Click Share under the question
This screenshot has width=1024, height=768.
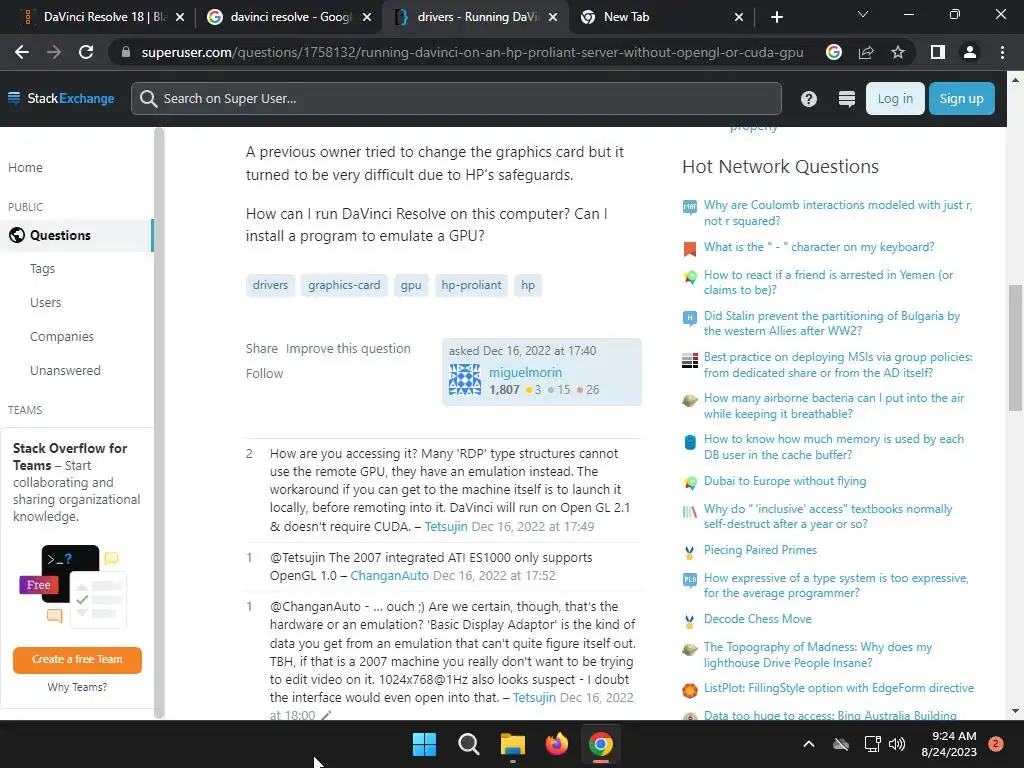261,349
